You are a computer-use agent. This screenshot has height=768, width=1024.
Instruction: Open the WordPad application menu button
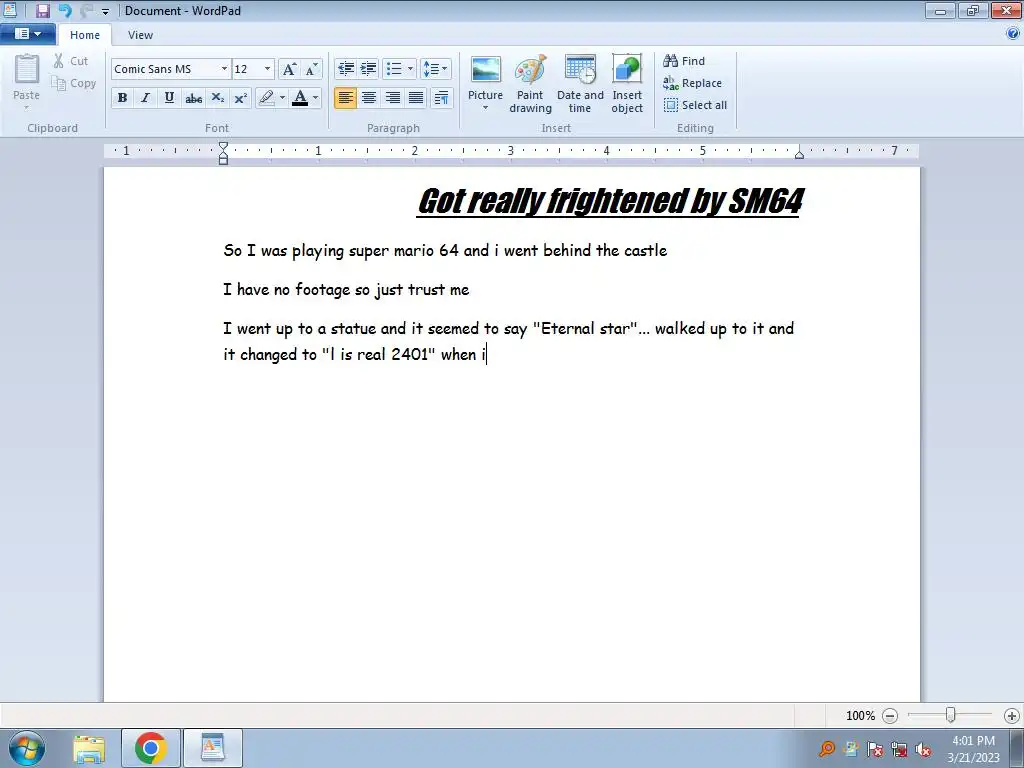27,34
